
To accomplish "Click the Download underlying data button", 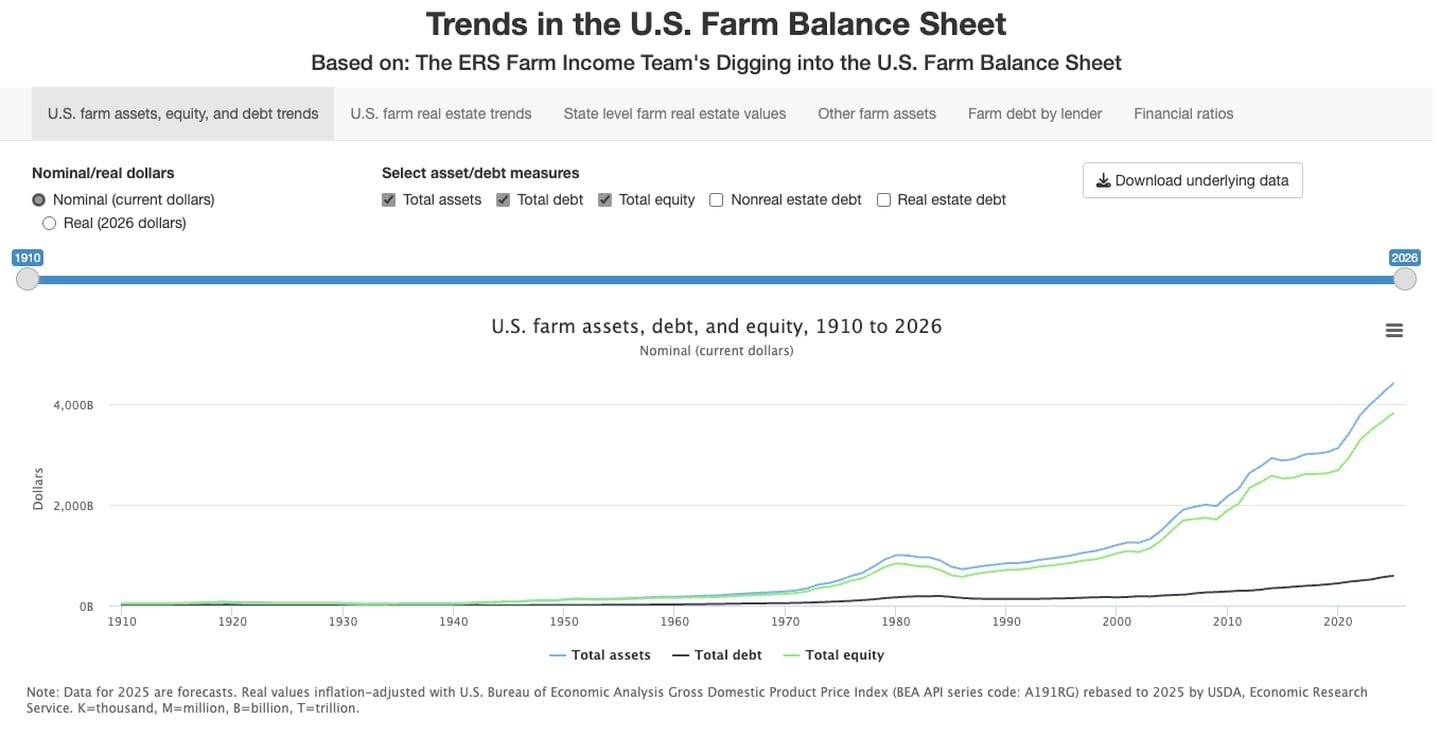I will pos(1192,180).
